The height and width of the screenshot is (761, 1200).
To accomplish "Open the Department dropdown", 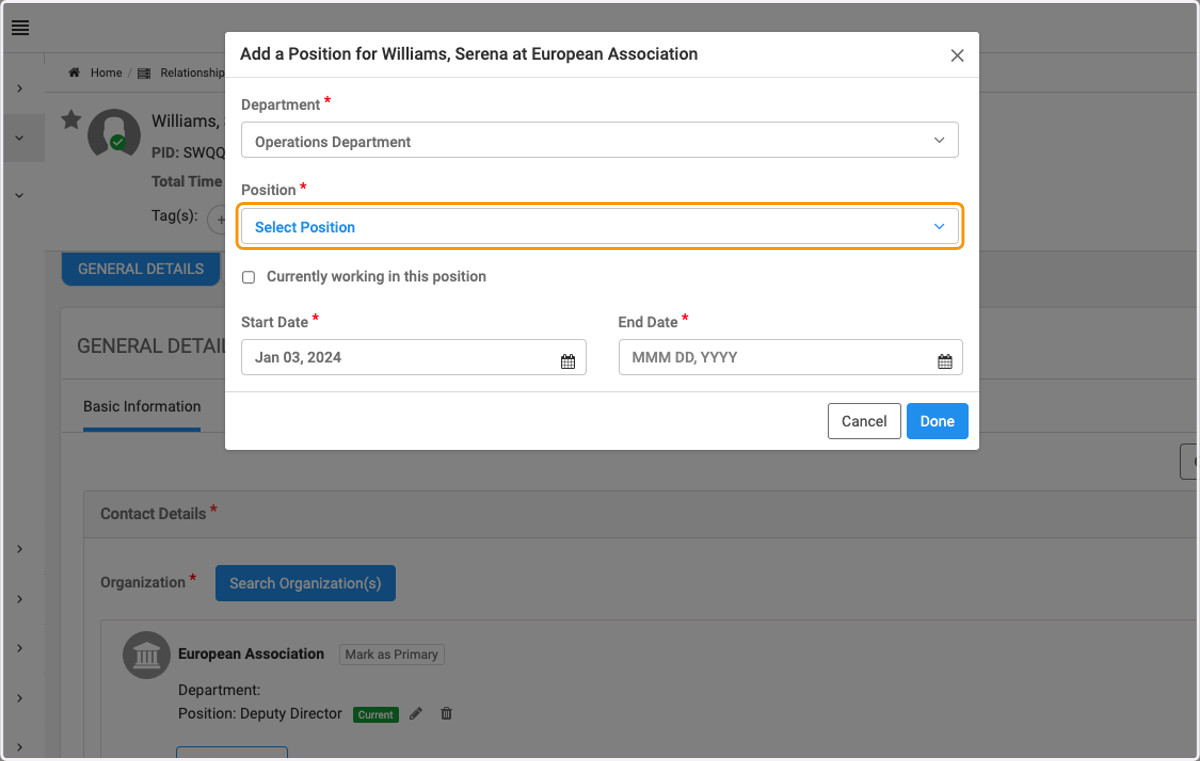I will pyautogui.click(x=600, y=141).
